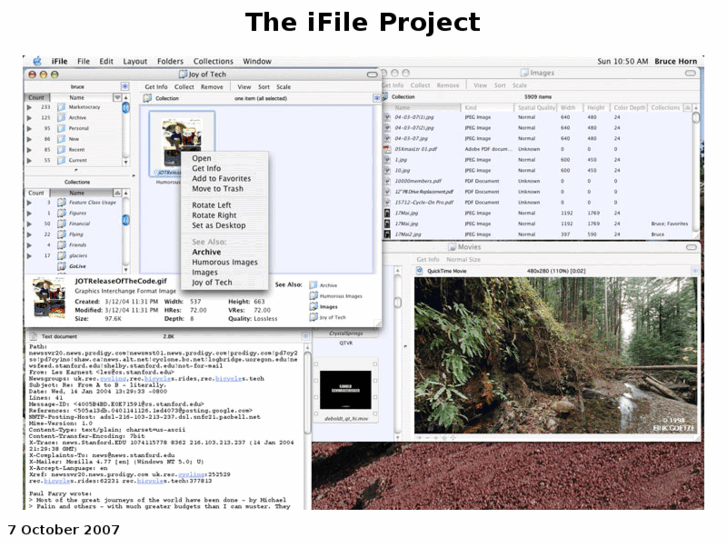
Task: Toggle toolbar pill button in Images window
Action: click(690, 73)
